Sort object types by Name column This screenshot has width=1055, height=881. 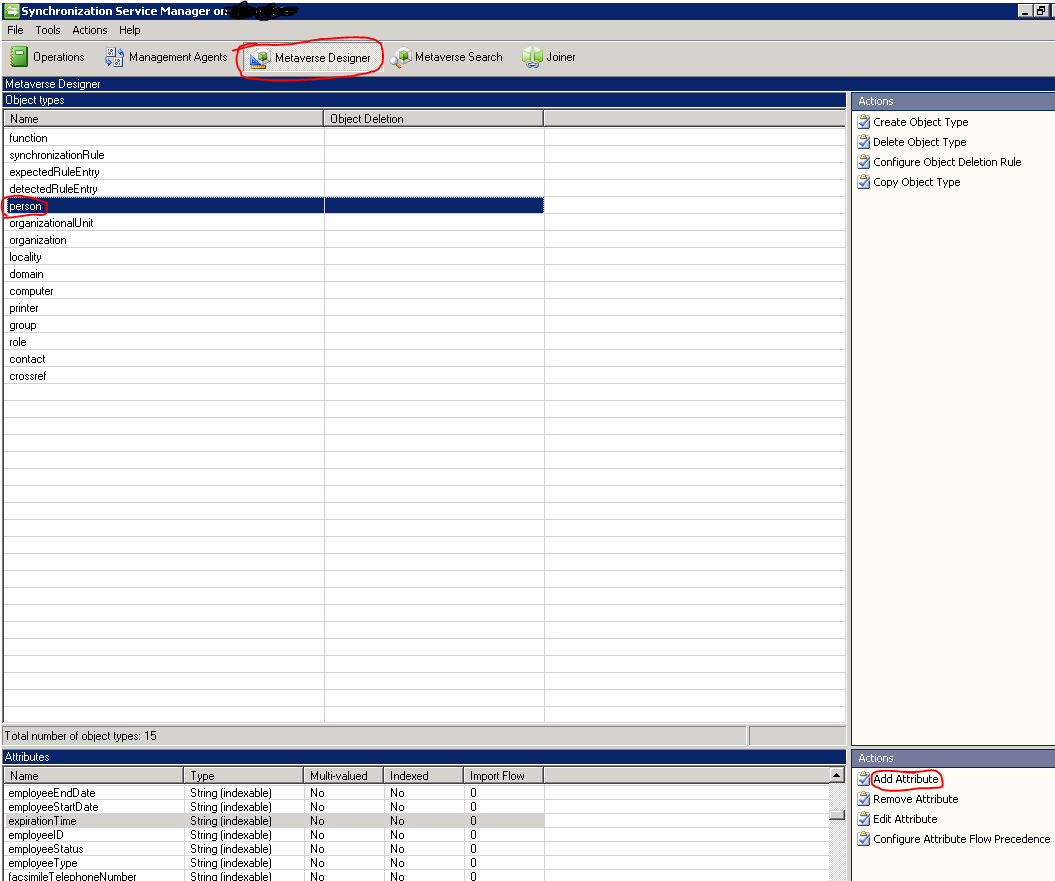163,118
